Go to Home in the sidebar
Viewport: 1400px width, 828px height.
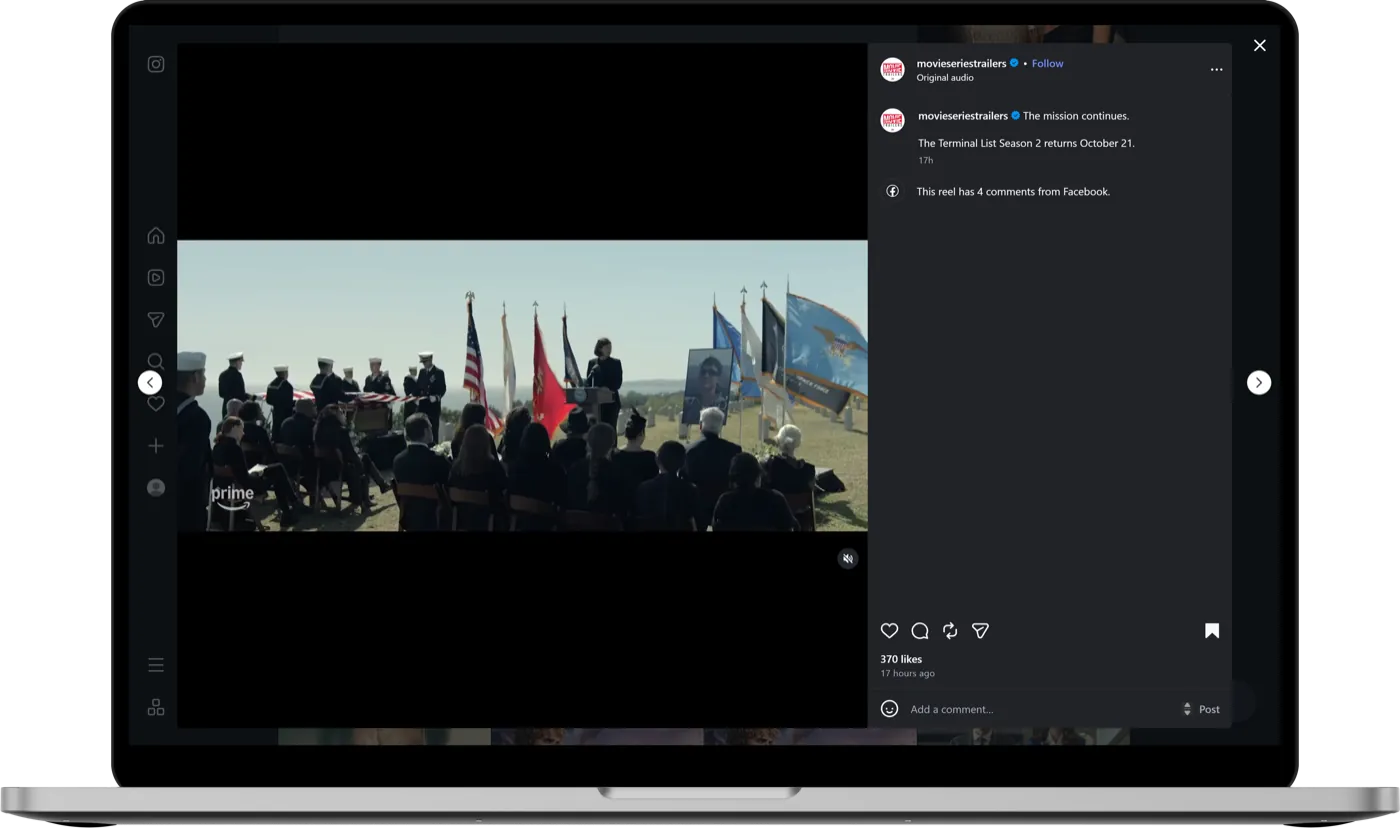pos(156,236)
